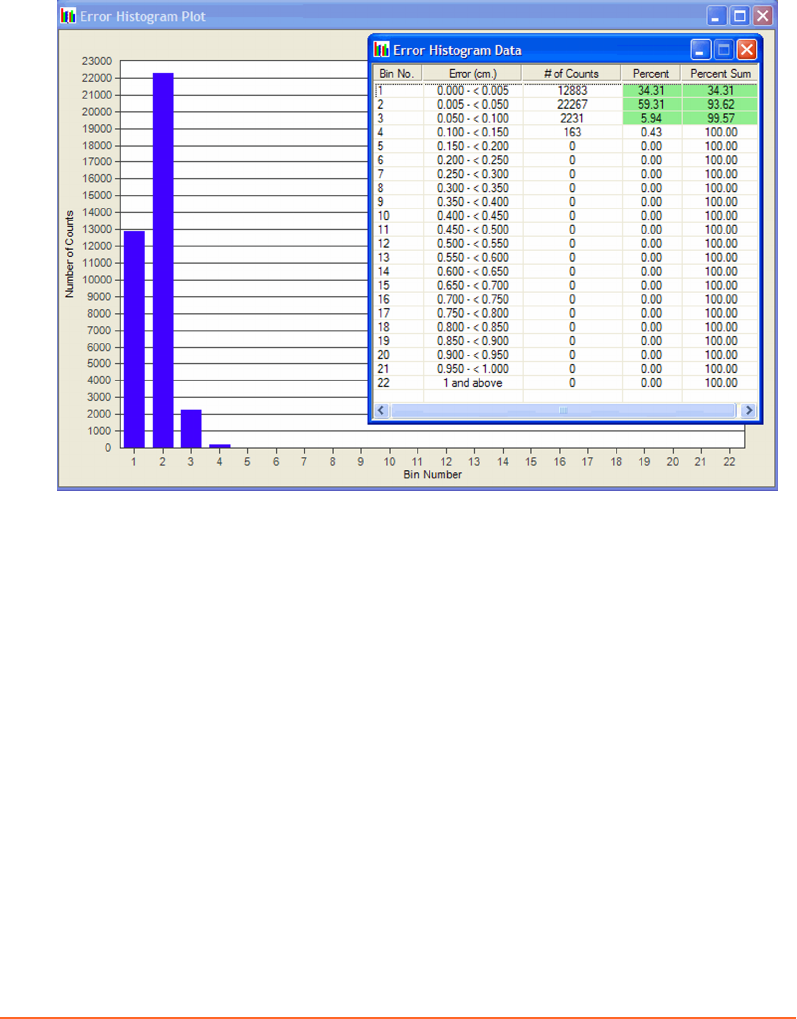797x1019 pixels.
Task: Select the '1 and above' error cell
Action: point(473,383)
